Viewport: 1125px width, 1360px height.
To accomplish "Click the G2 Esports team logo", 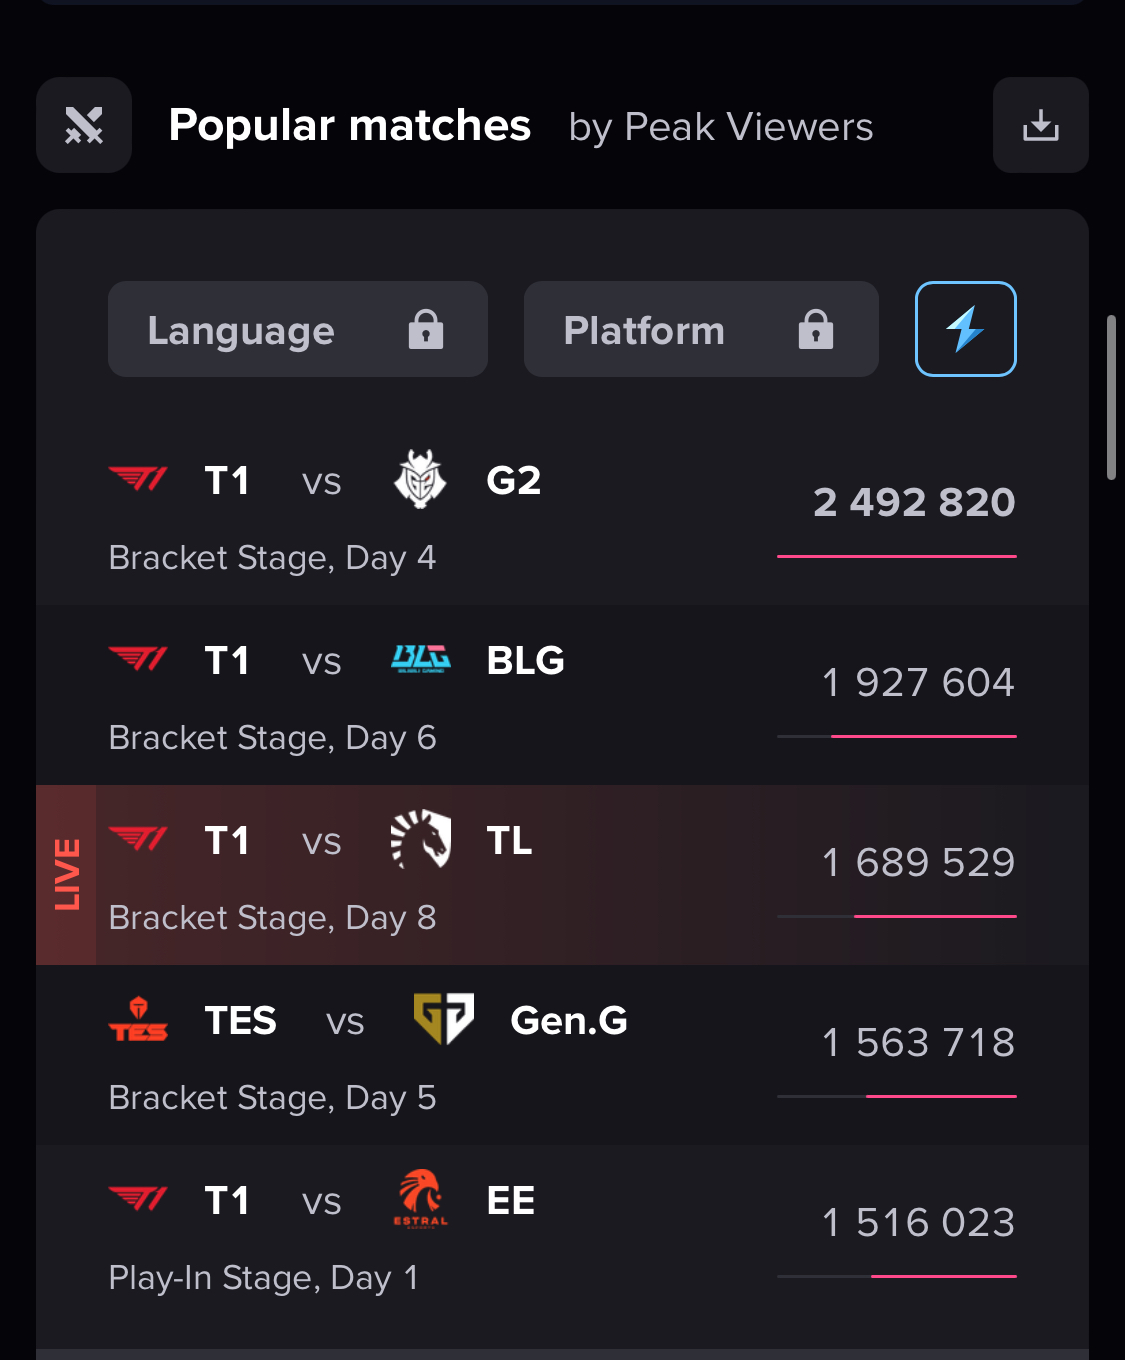I will click(420, 480).
